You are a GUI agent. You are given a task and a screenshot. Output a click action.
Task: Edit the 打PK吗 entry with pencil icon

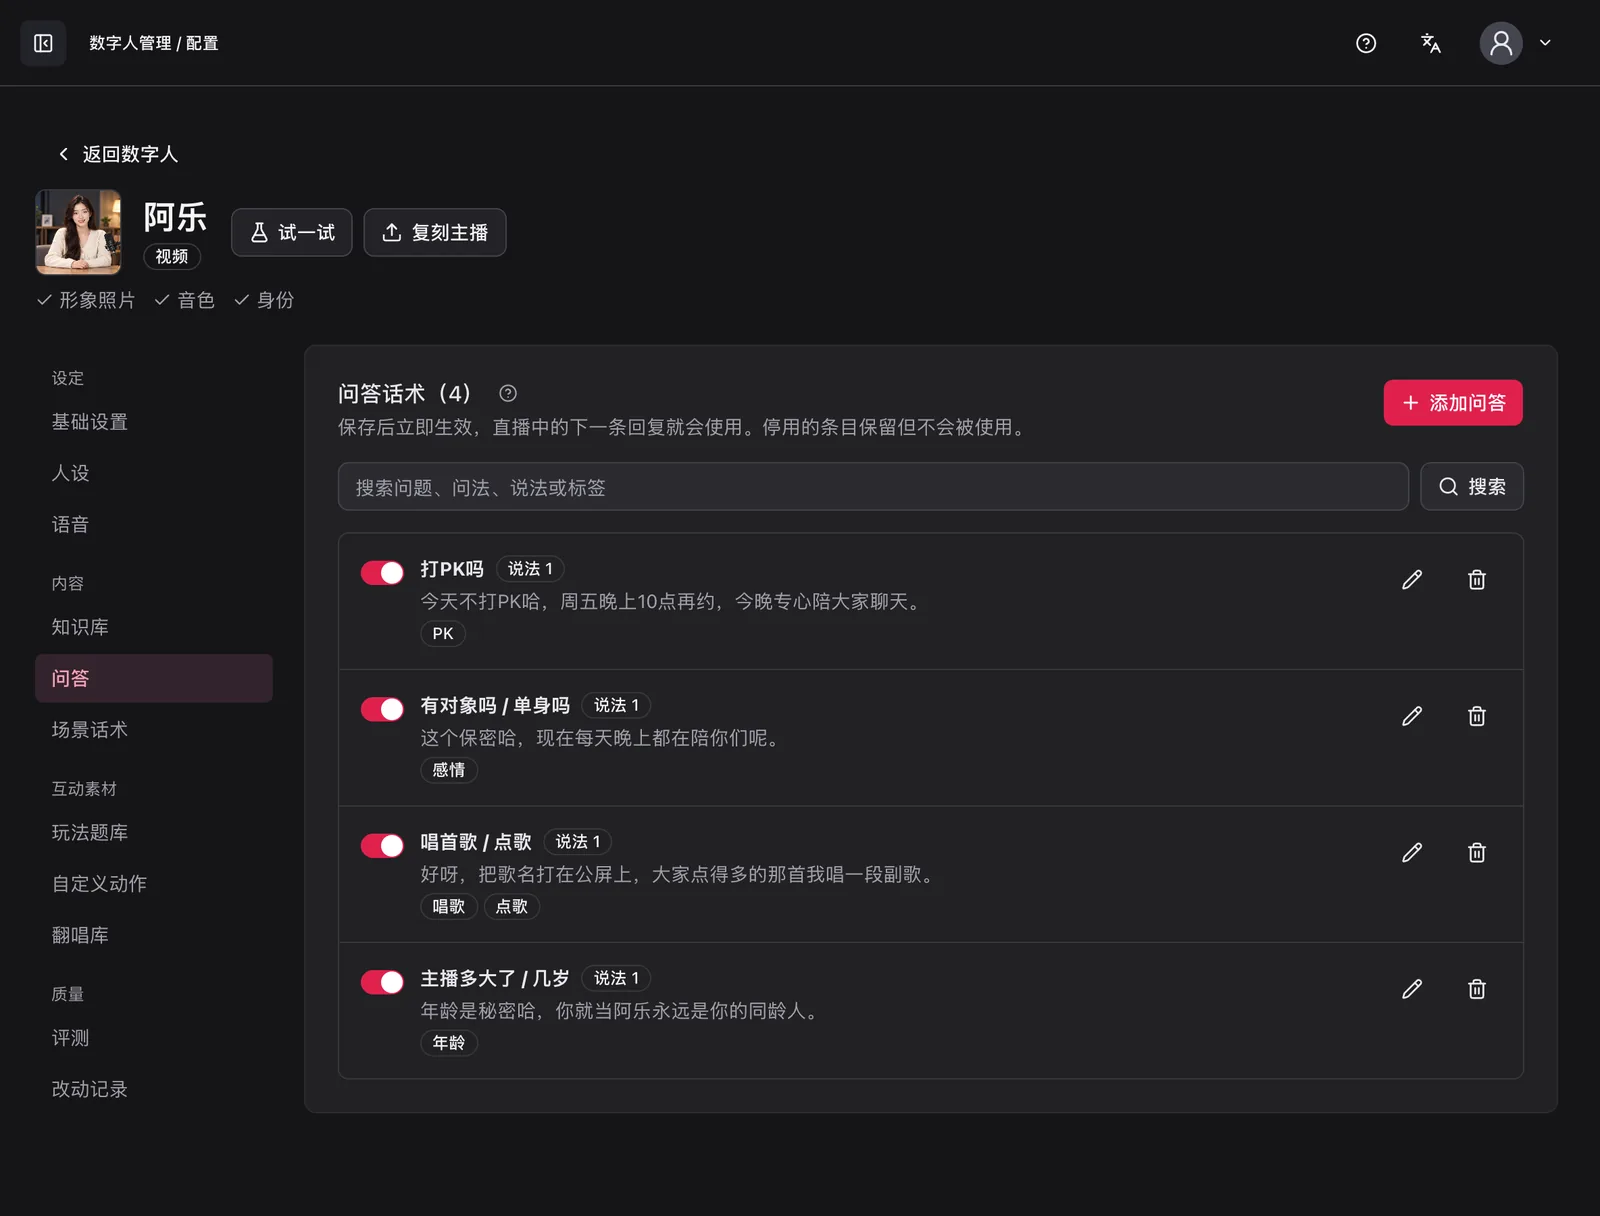point(1412,580)
